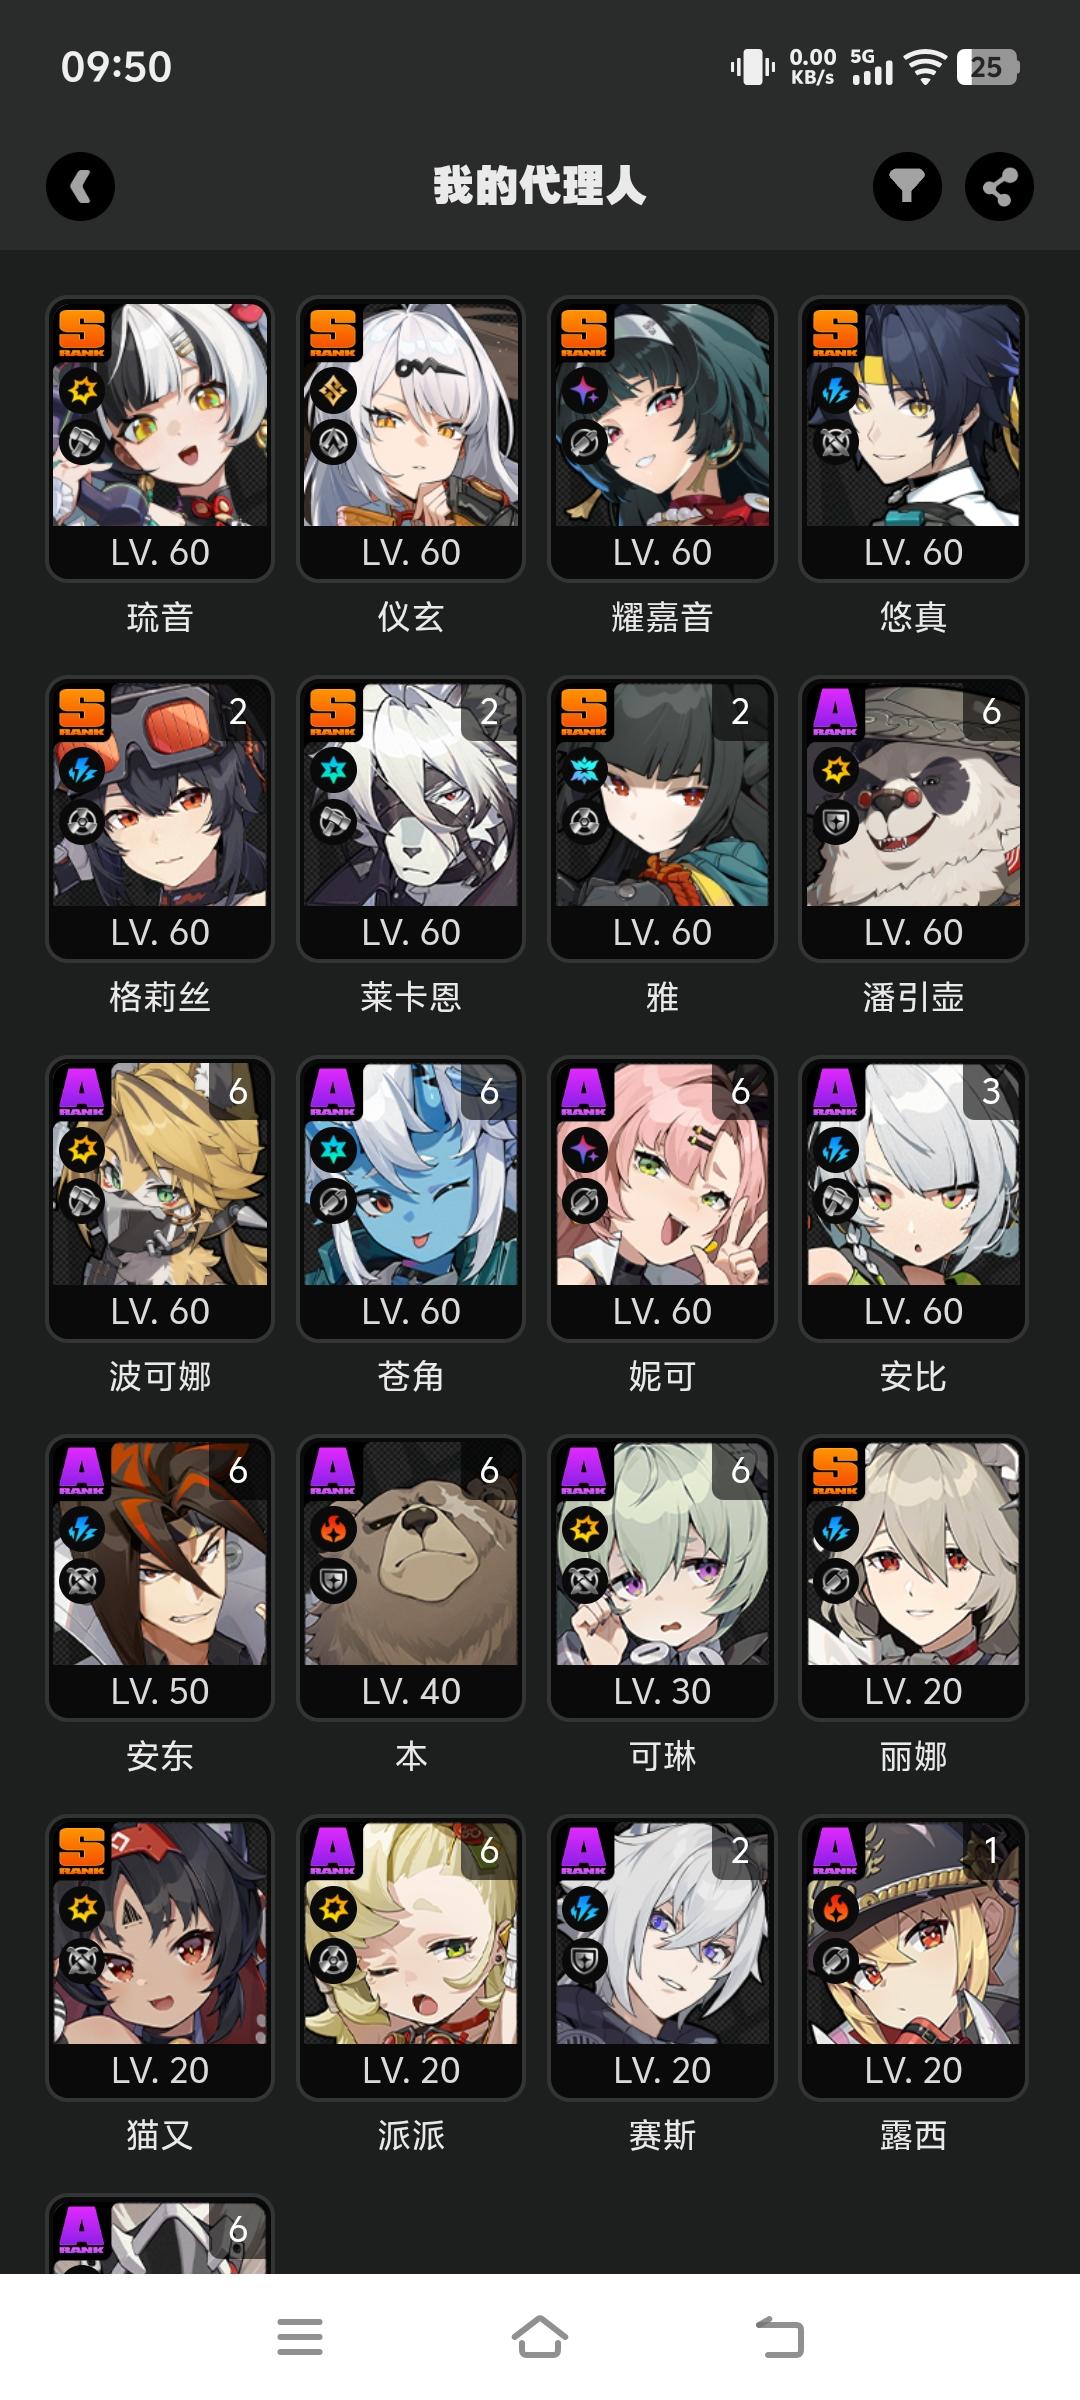The width and height of the screenshot is (1080, 2400).
Task: Tap the fire attribute icon on 本
Action: point(333,1528)
